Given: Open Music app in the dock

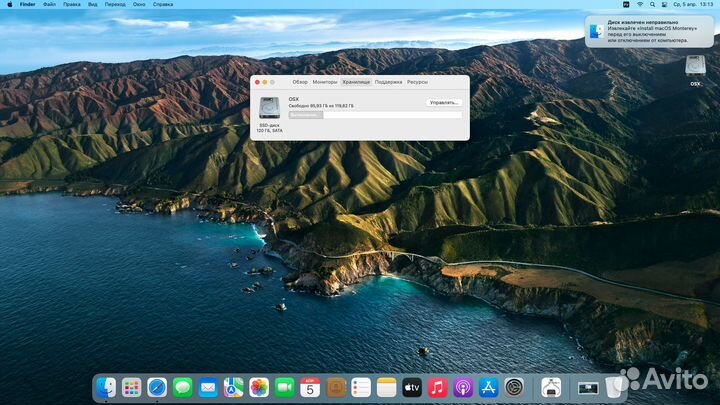Looking at the screenshot, I should 438,388.
